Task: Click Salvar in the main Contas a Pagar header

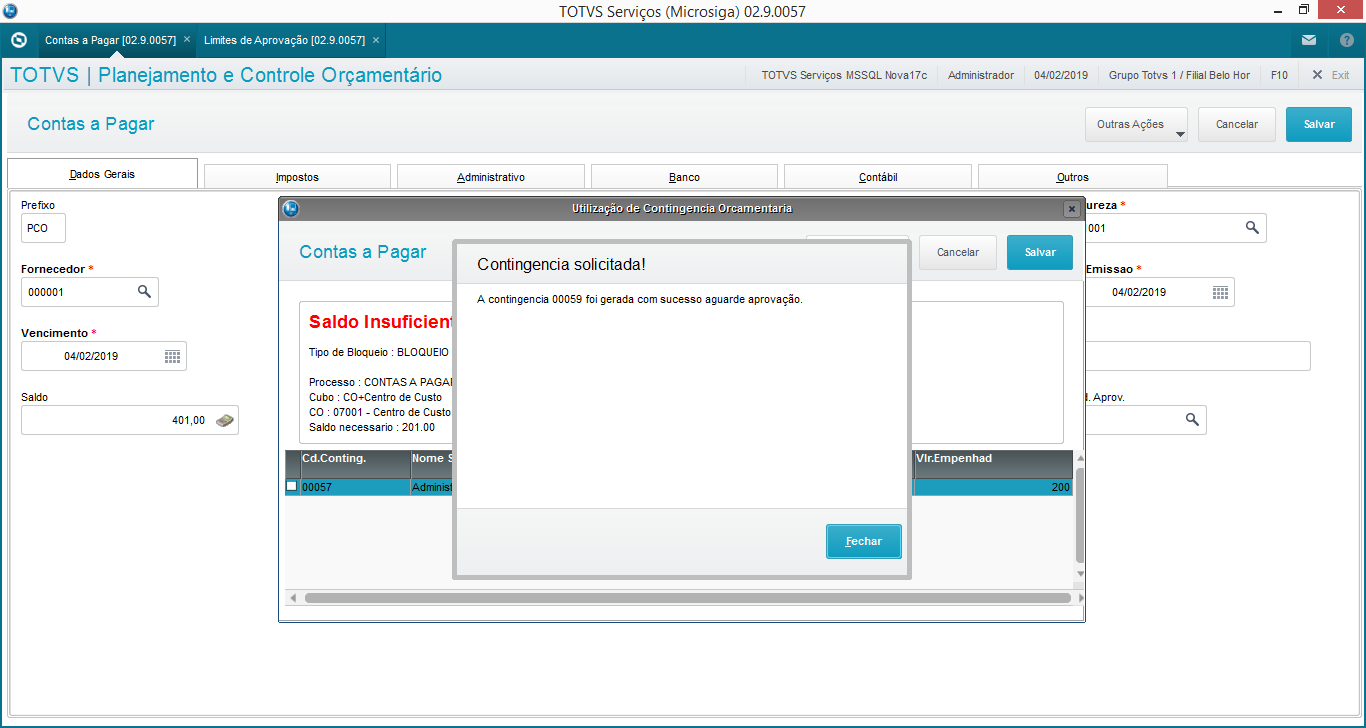Action: click(x=1319, y=125)
